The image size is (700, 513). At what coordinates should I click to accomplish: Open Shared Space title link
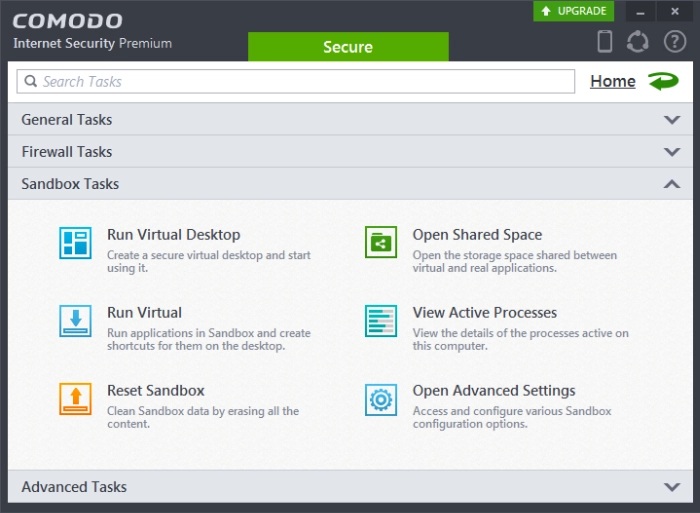click(477, 235)
